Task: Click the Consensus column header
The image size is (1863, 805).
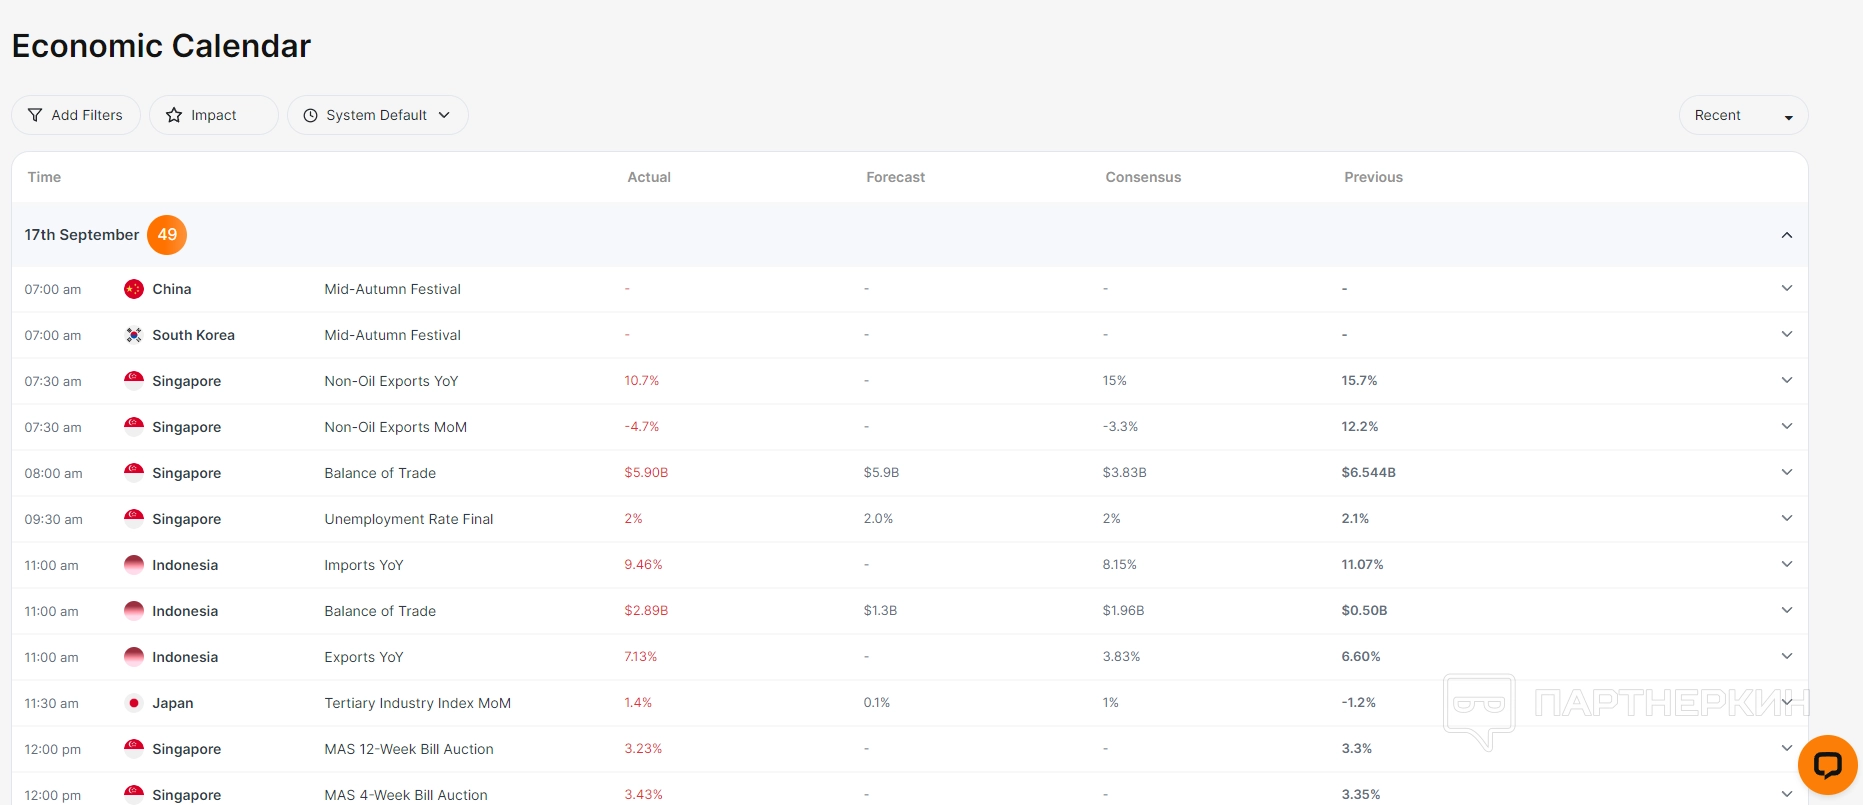Action: coord(1143,177)
